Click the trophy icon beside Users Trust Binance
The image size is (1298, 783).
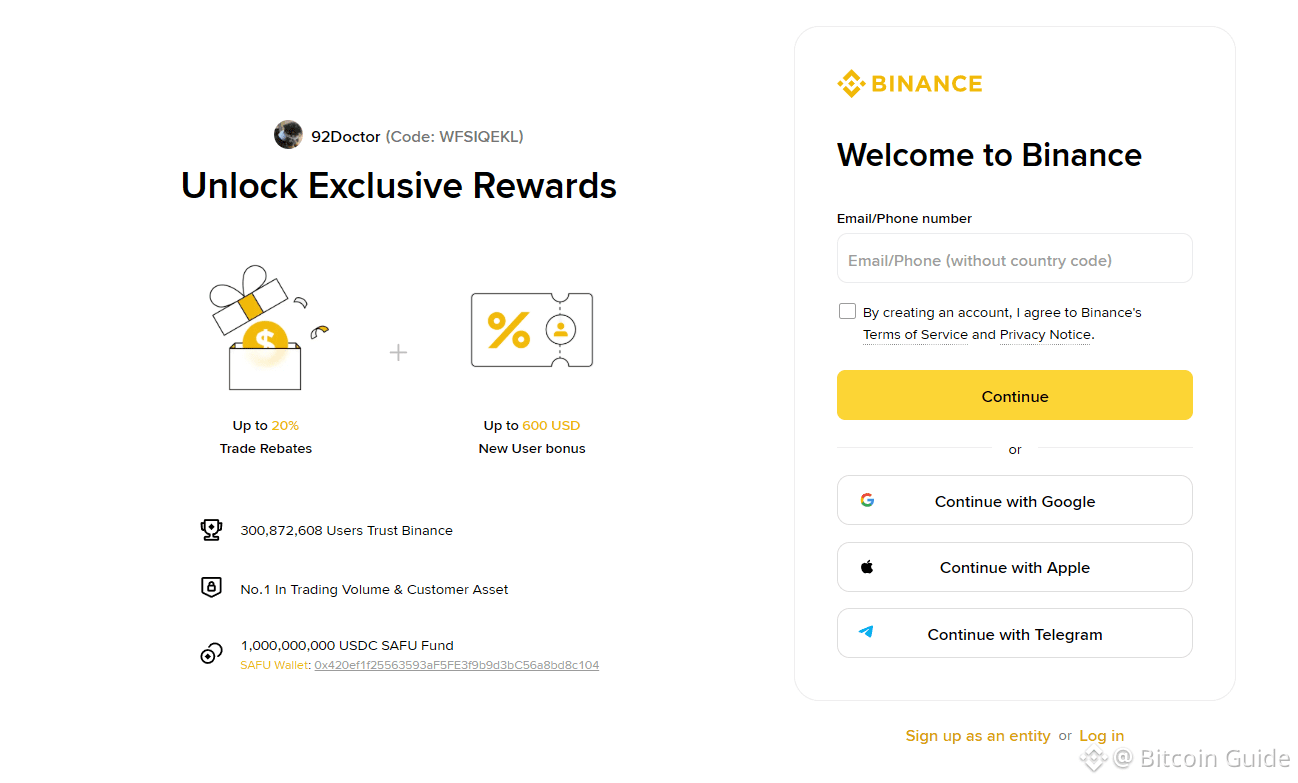click(211, 530)
